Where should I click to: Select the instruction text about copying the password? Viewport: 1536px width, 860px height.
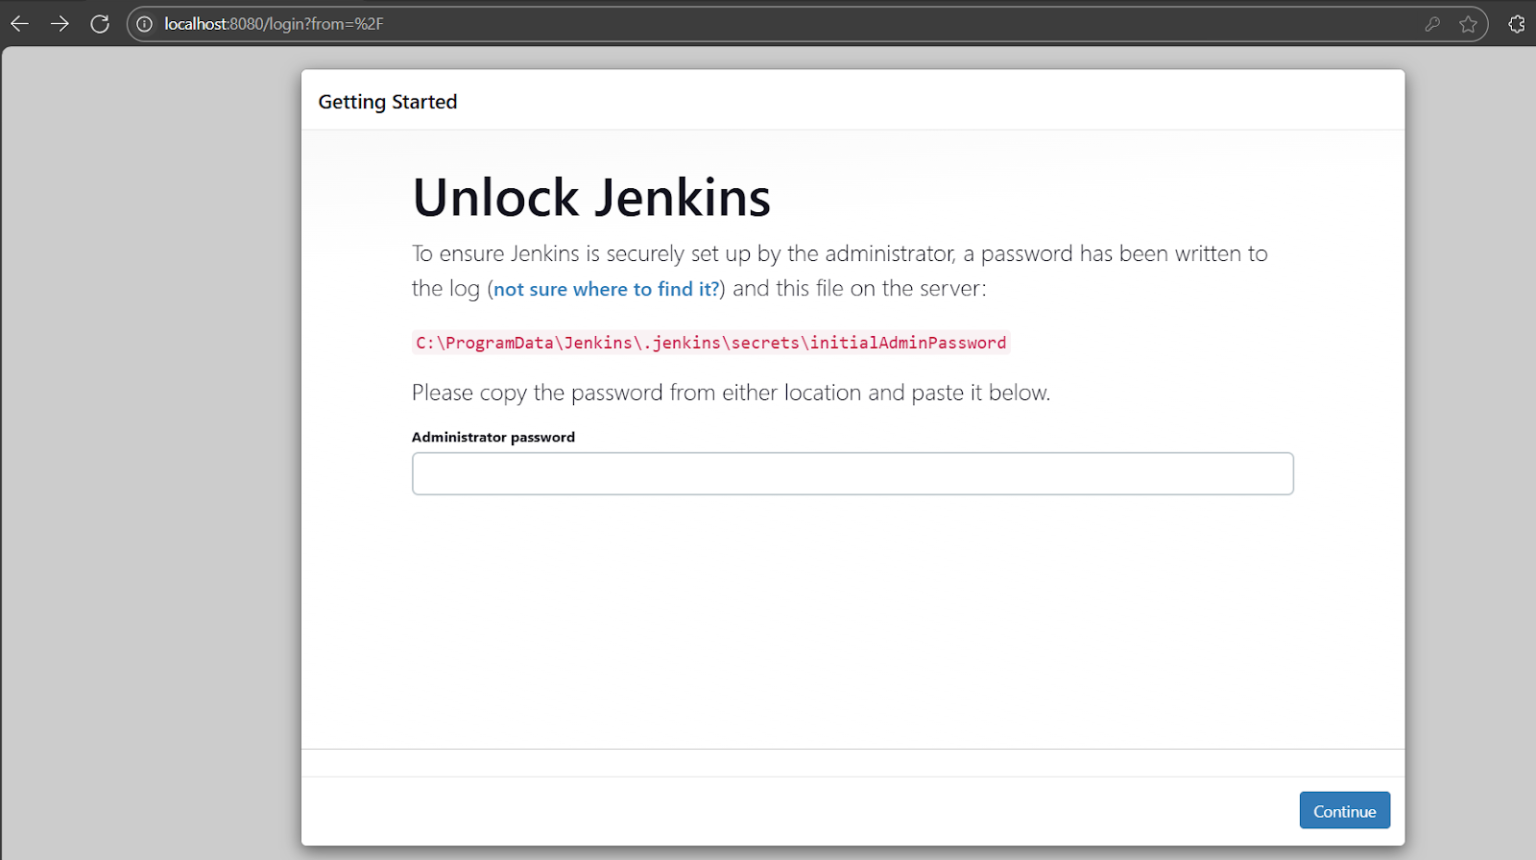point(731,392)
